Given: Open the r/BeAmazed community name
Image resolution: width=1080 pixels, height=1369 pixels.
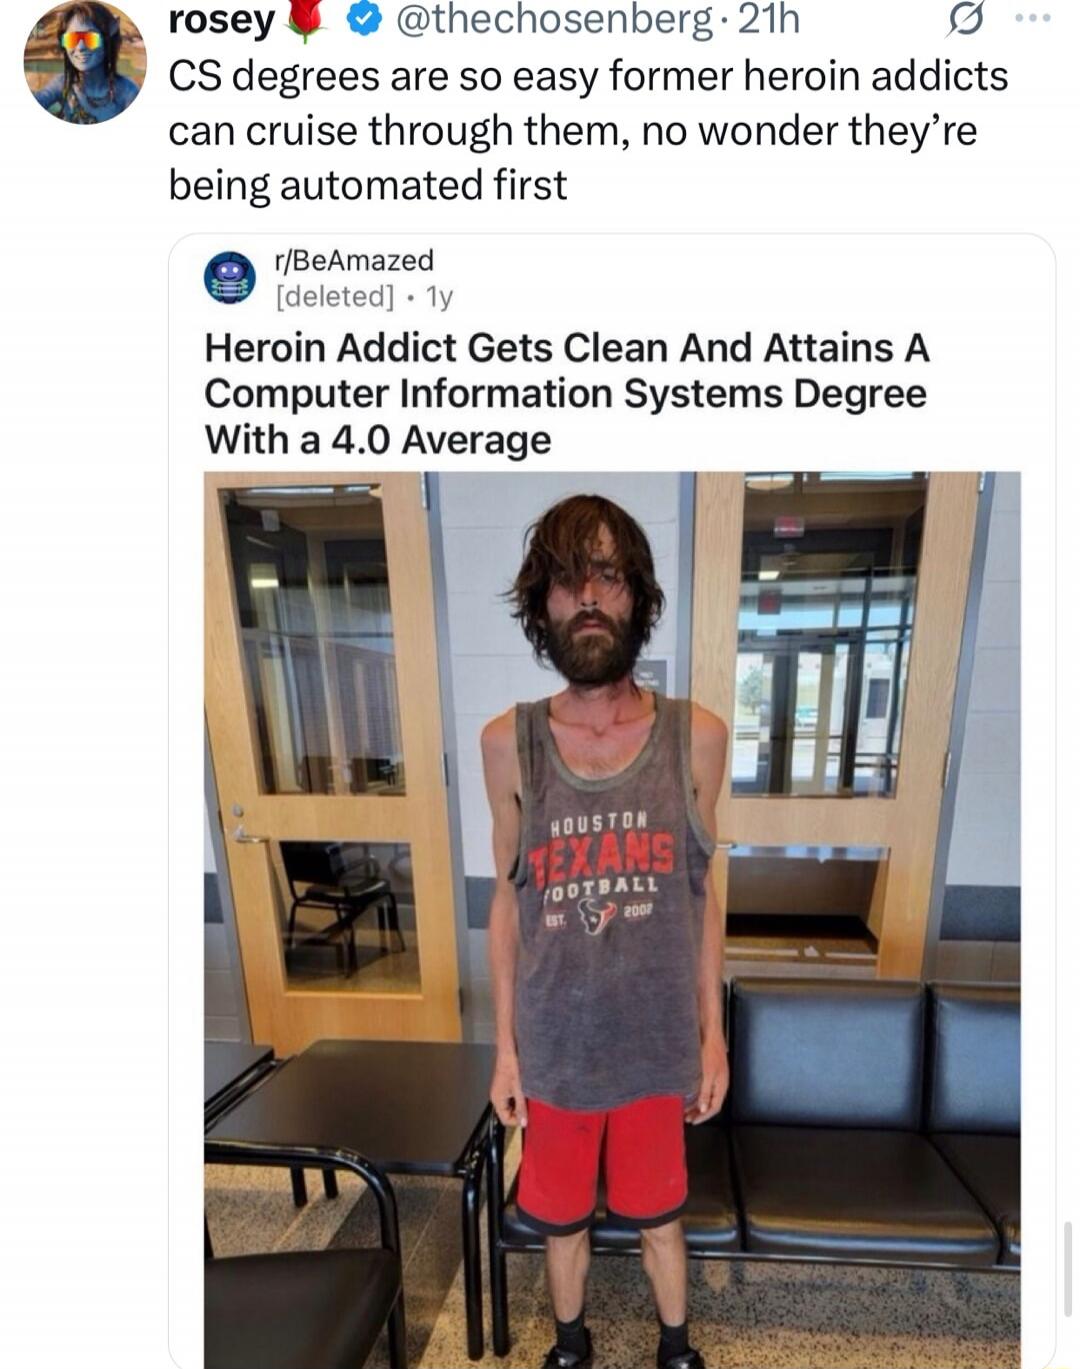Looking at the screenshot, I should pyautogui.click(x=354, y=260).
